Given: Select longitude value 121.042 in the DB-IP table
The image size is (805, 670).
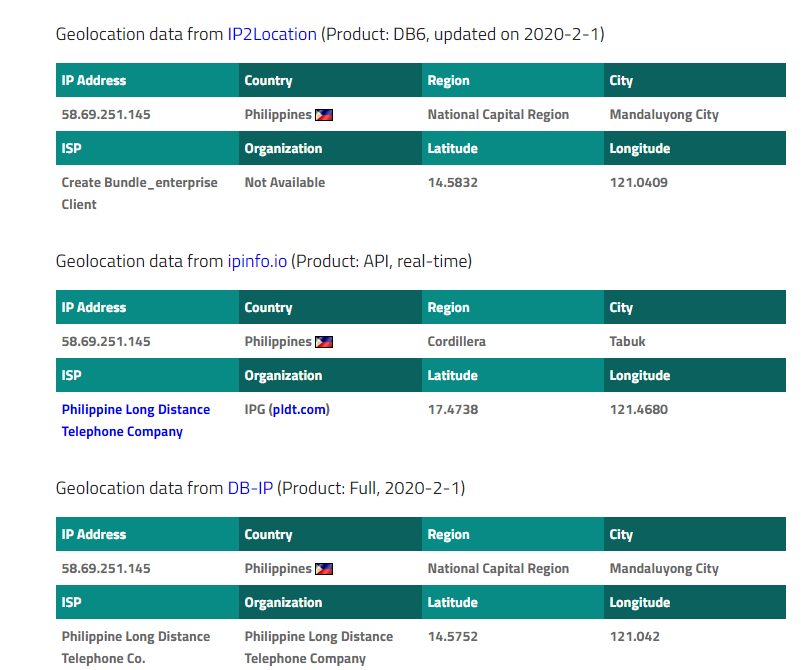Looking at the screenshot, I should (x=634, y=637).
